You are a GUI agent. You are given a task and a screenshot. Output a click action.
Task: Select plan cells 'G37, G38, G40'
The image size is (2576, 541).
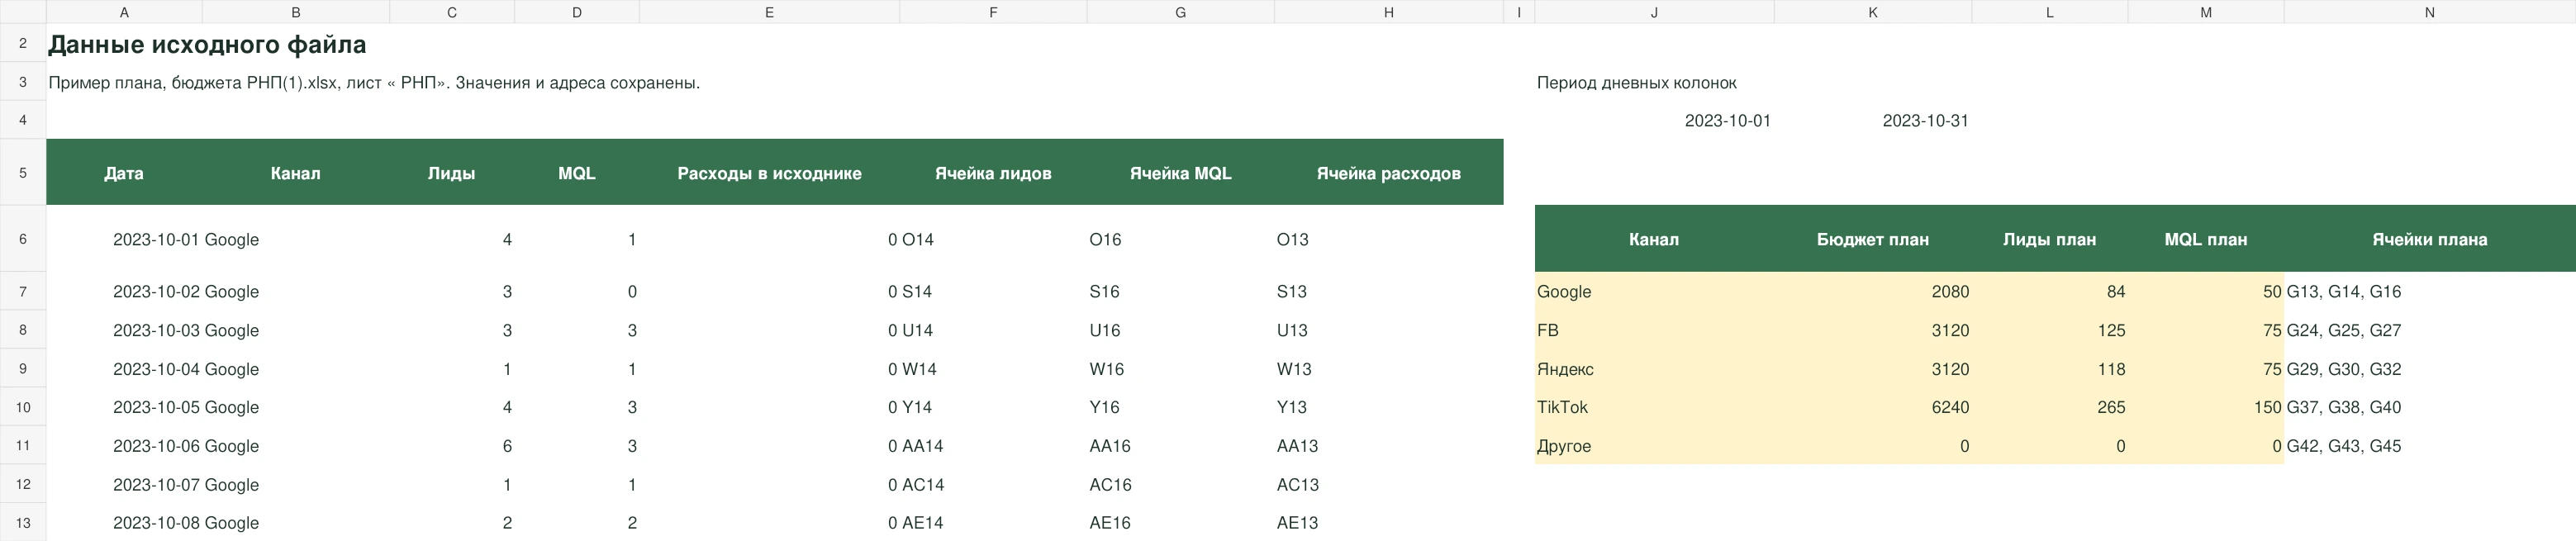tap(2429, 407)
